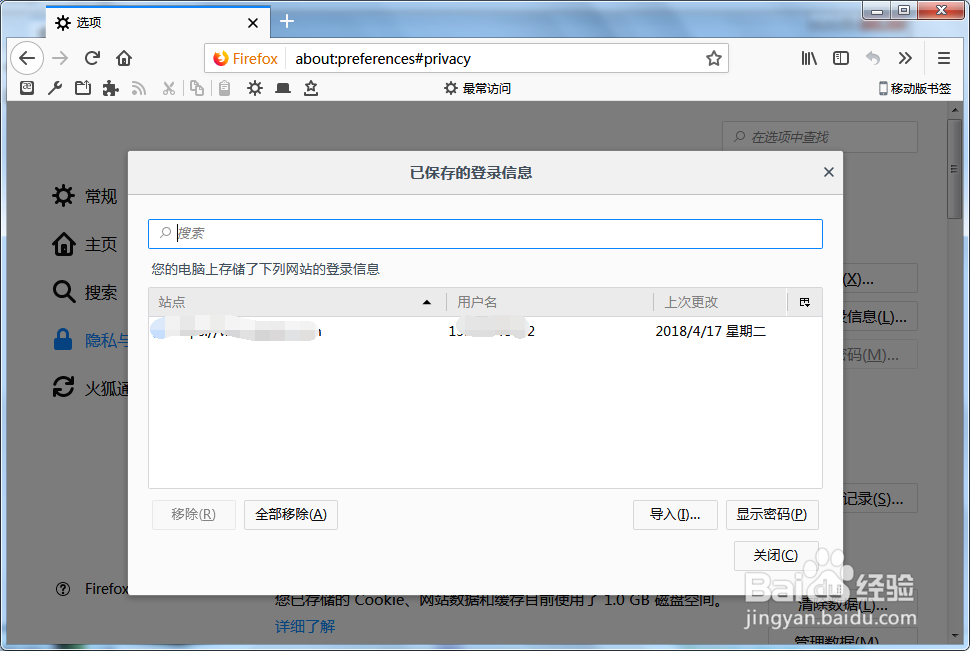Open the browser home page
The image size is (970, 651).
(x=124, y=58)
